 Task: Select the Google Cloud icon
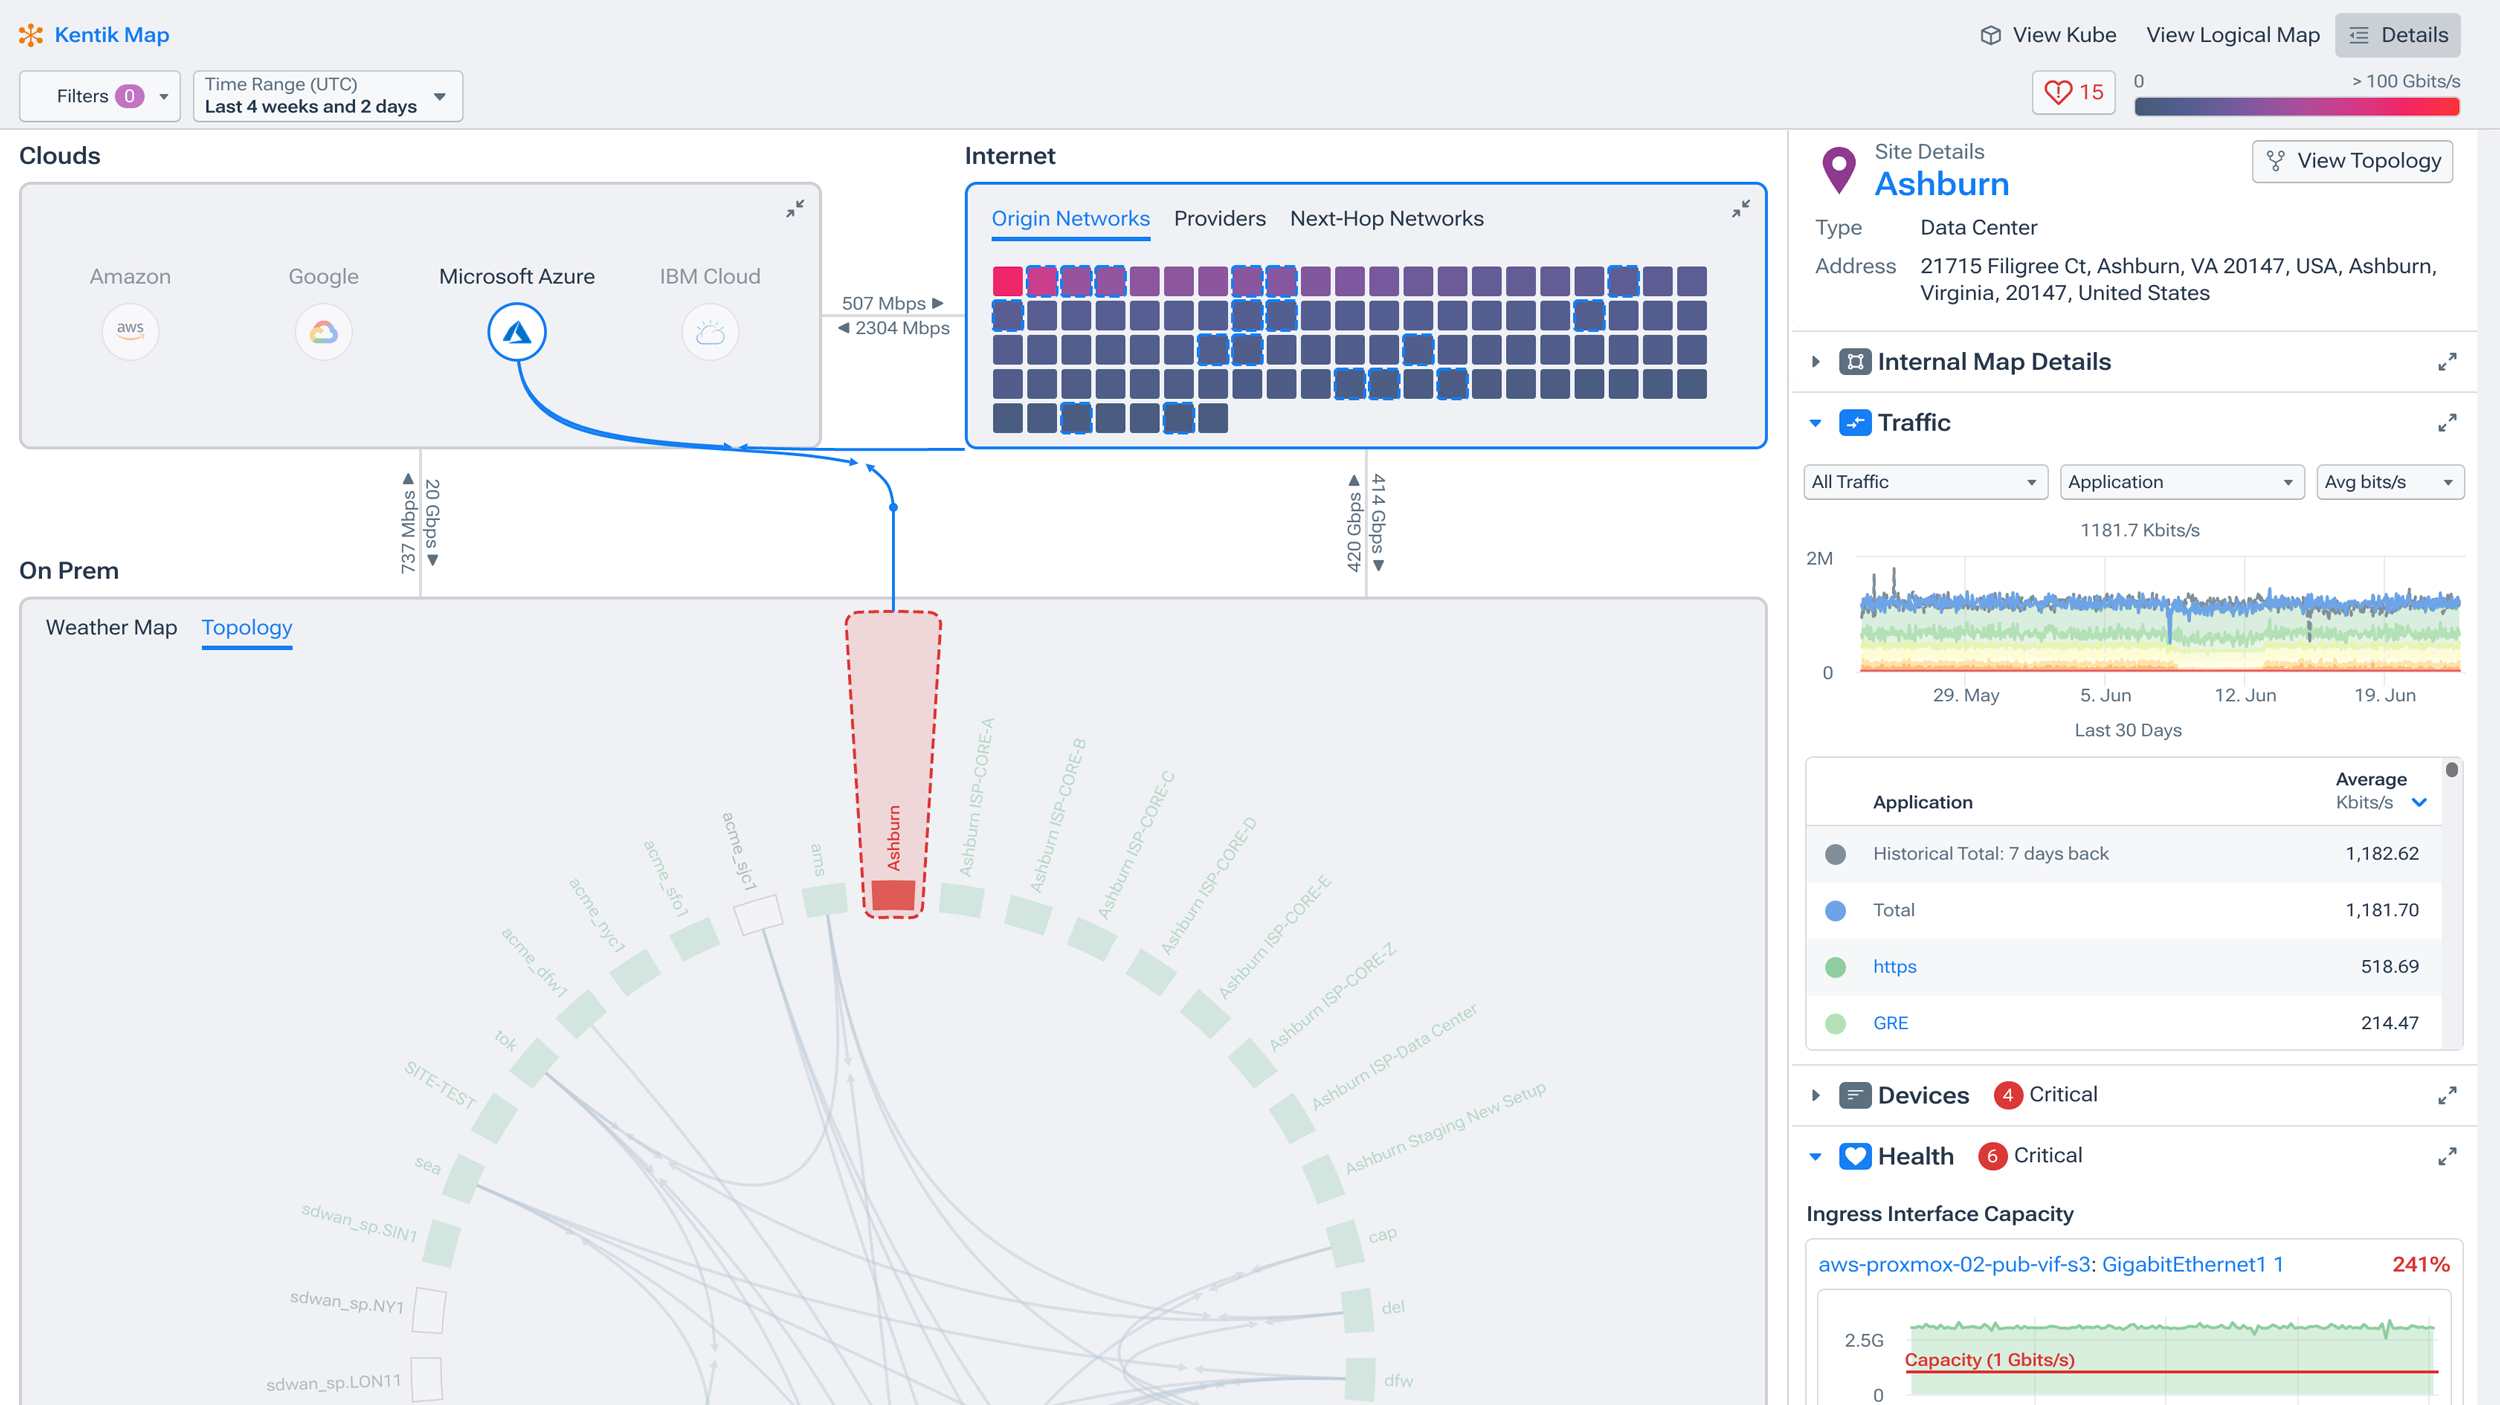click(322, 331)
